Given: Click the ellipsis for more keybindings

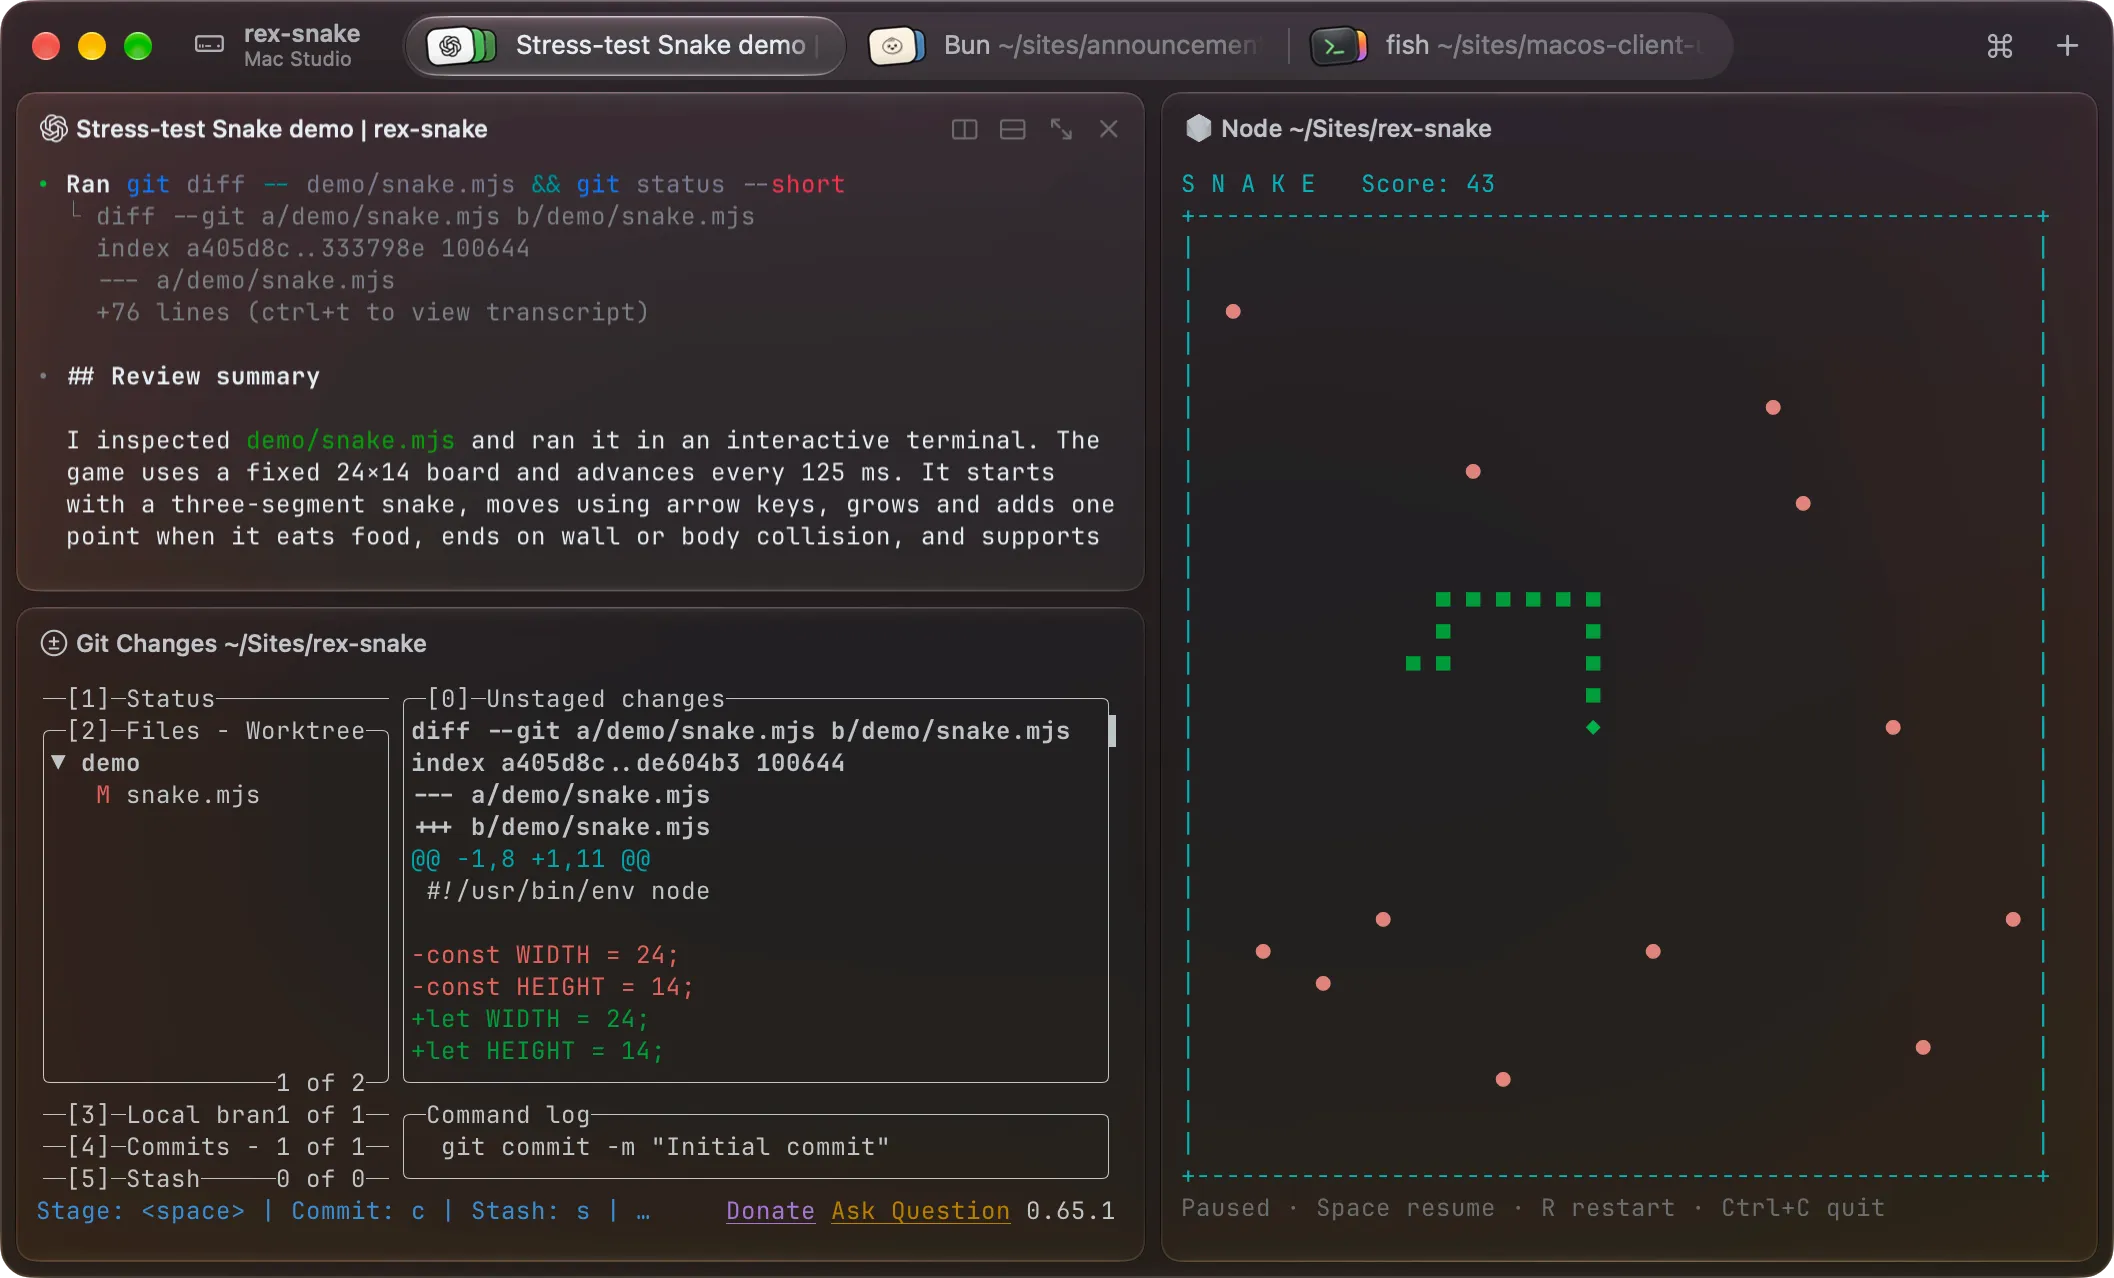Looking at the screenshot, I should coord(643,1213).
